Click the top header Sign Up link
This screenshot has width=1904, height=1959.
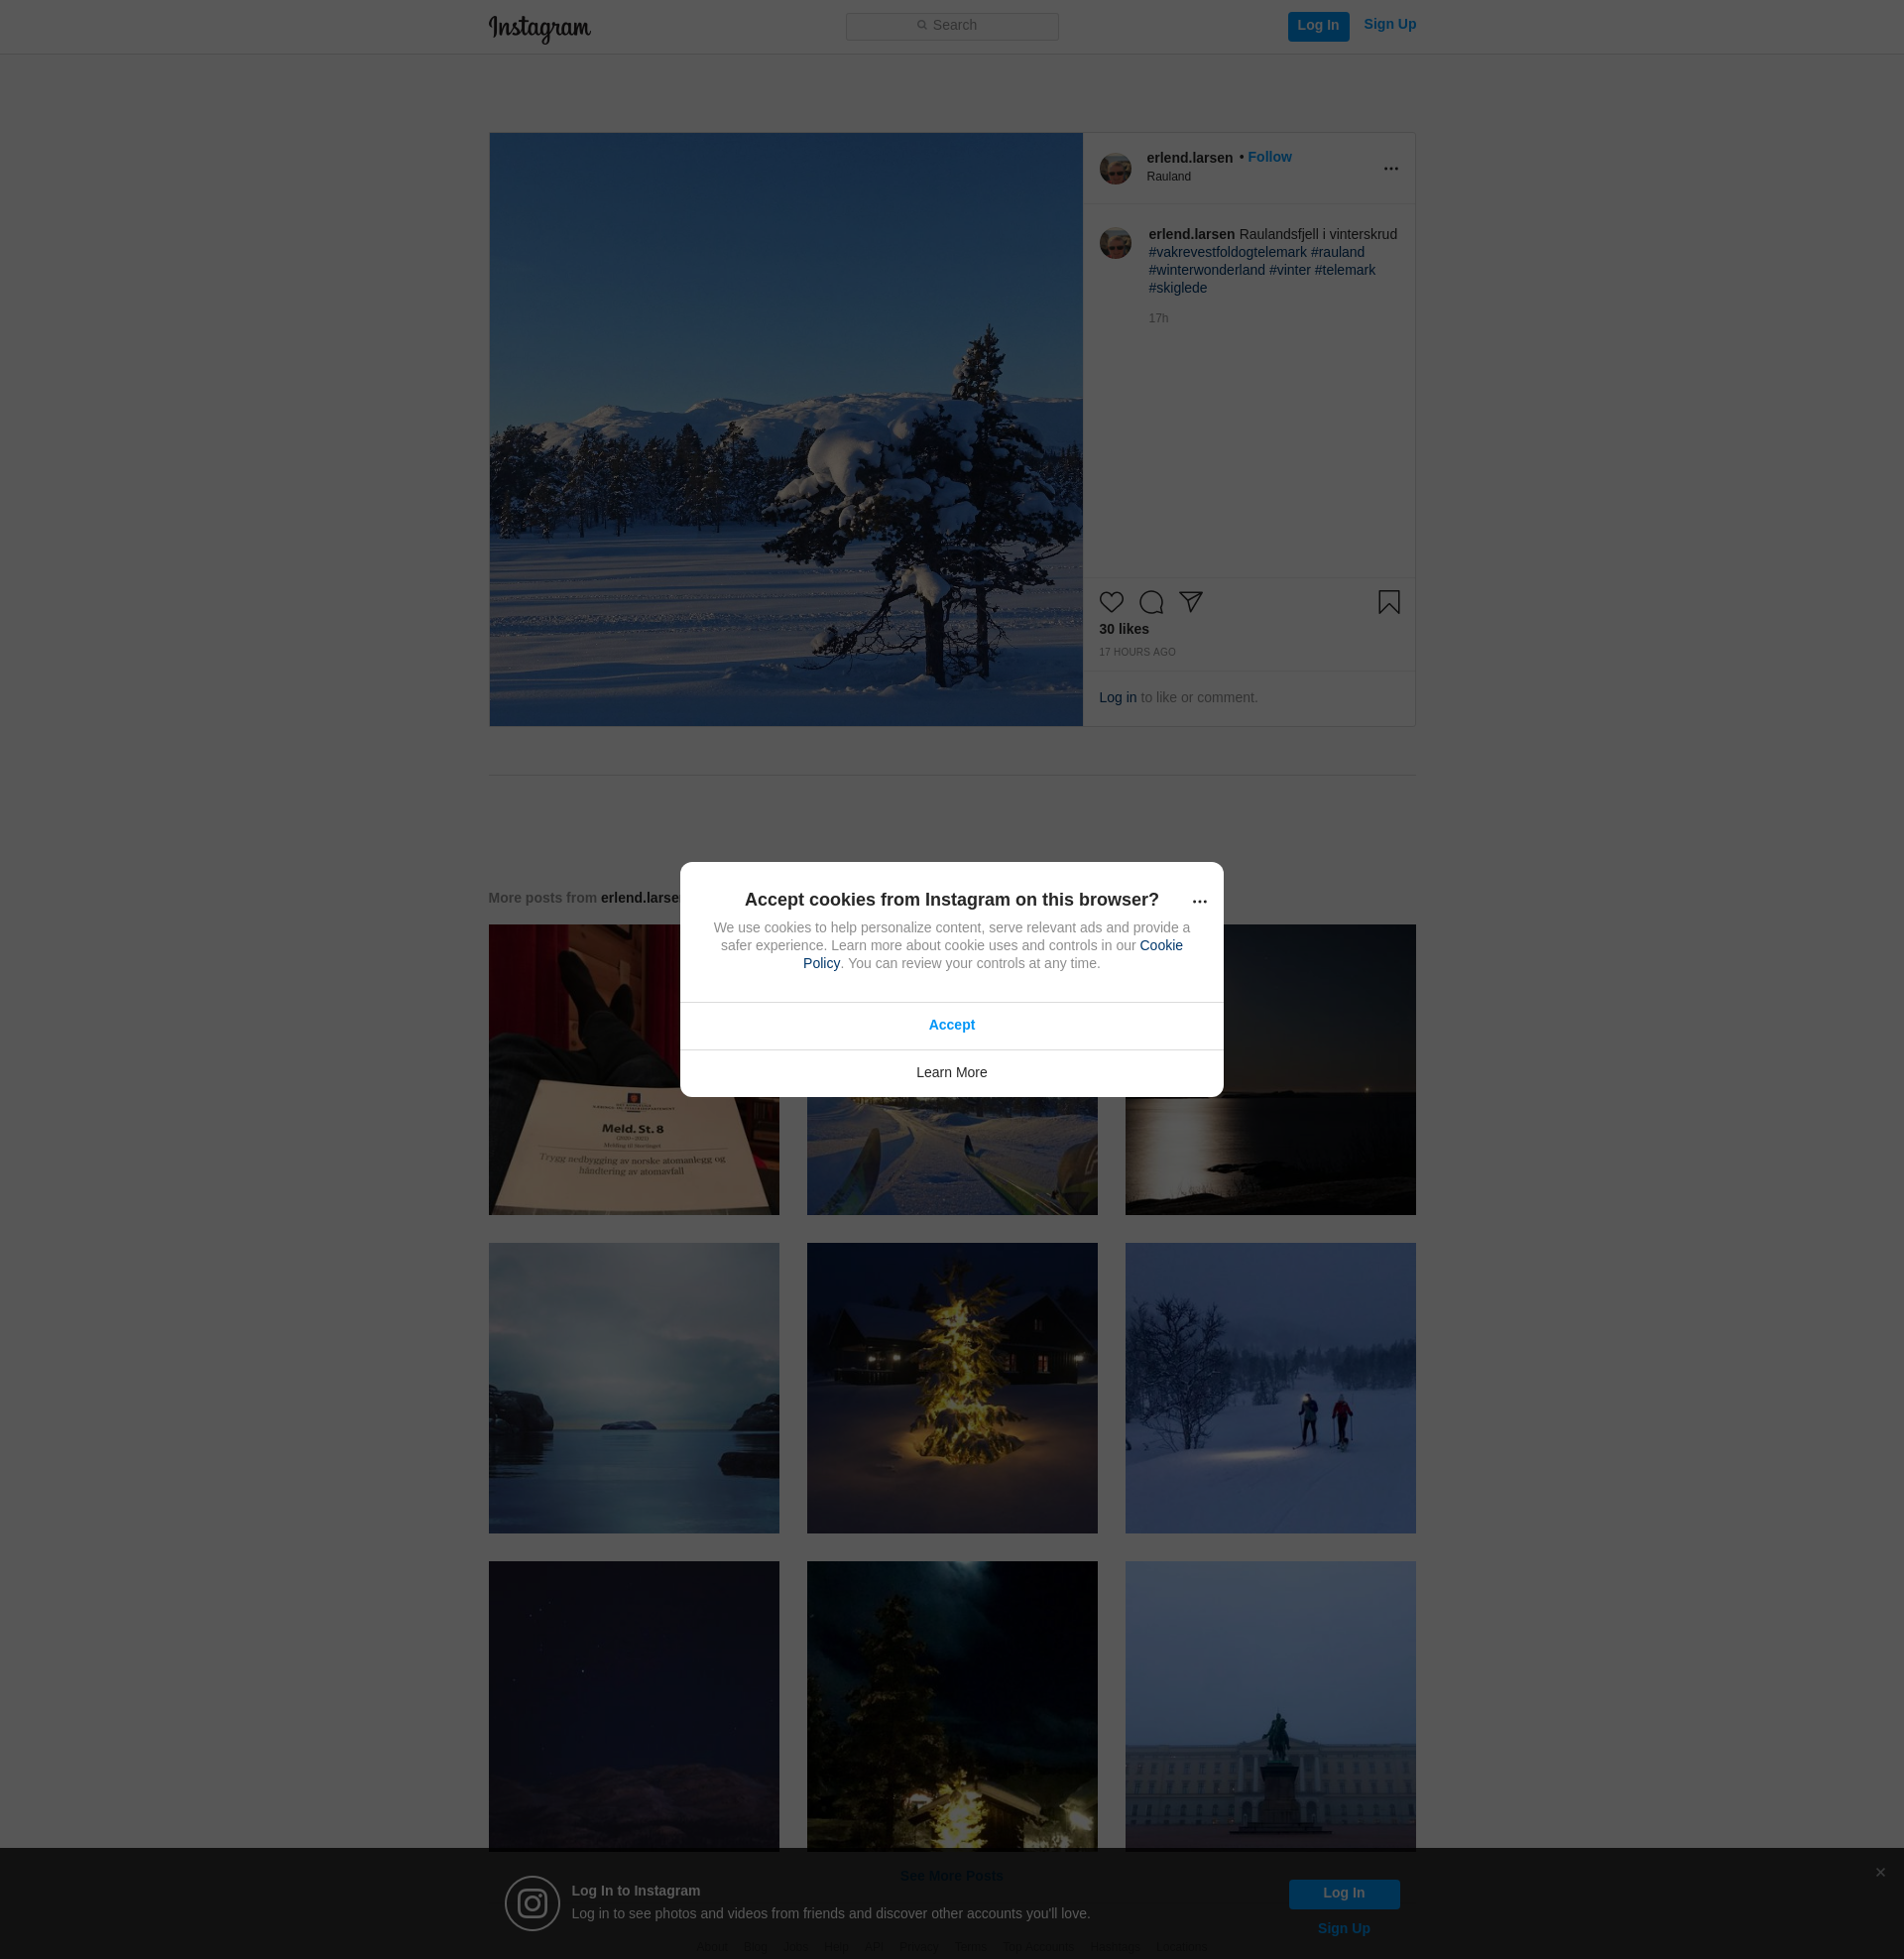(1389, 25)
